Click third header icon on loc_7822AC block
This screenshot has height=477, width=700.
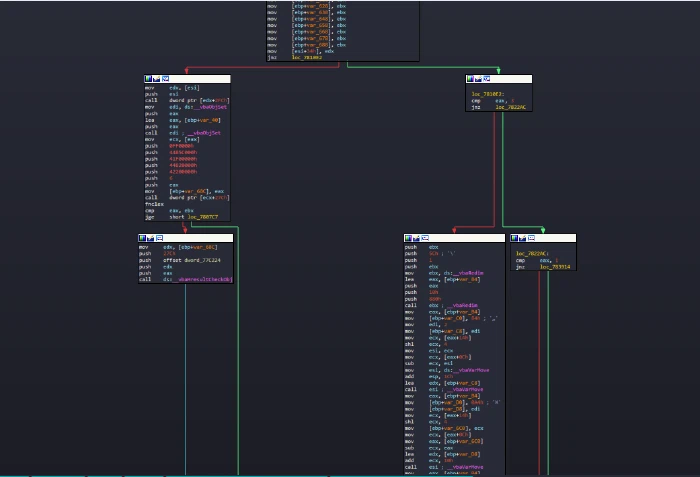pos(531,238)
